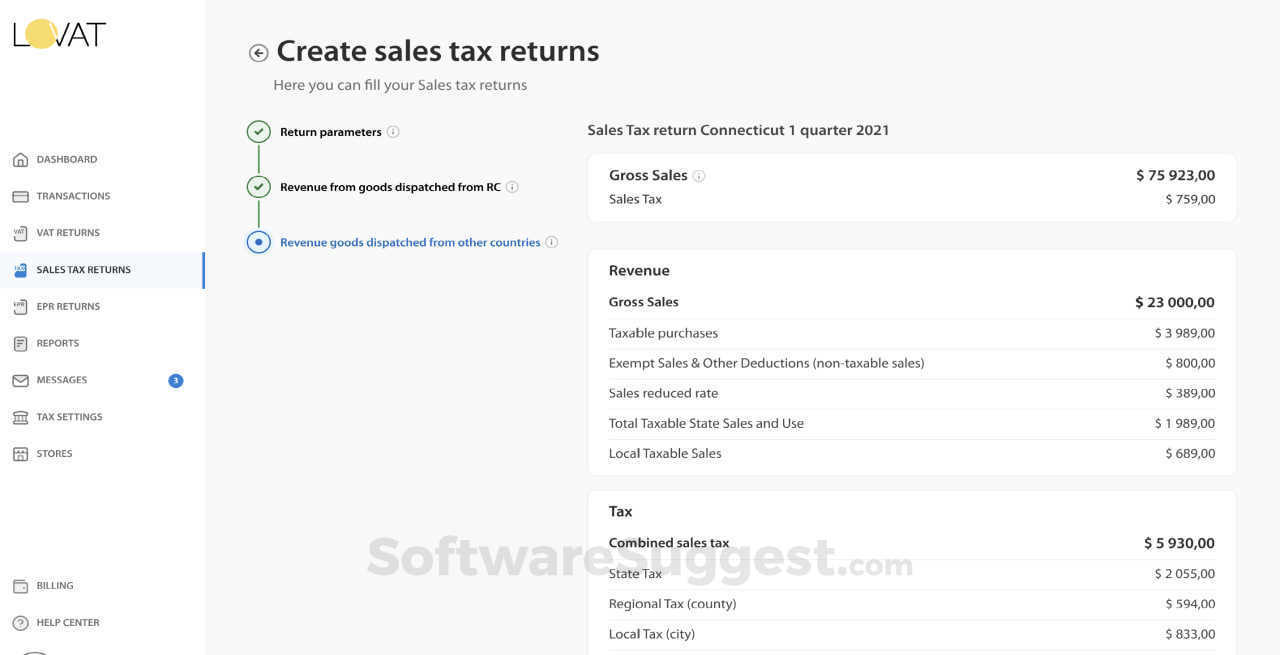The height and width of the screenshot is (655, 1280).
Task: Go to the Help Center
Action: pos(67,623)
